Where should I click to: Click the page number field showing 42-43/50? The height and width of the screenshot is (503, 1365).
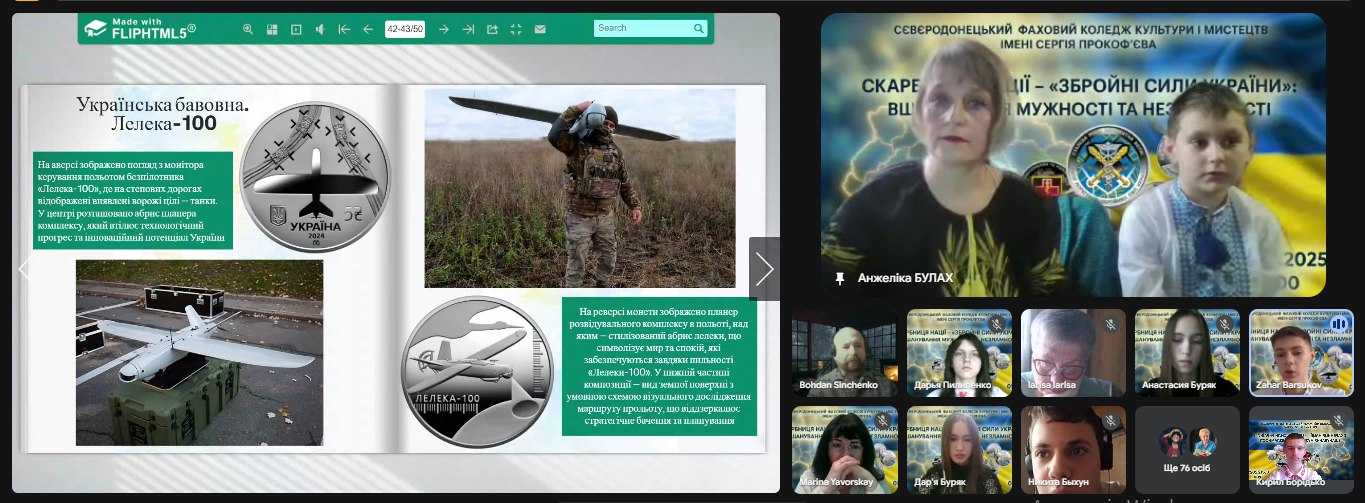405,29
